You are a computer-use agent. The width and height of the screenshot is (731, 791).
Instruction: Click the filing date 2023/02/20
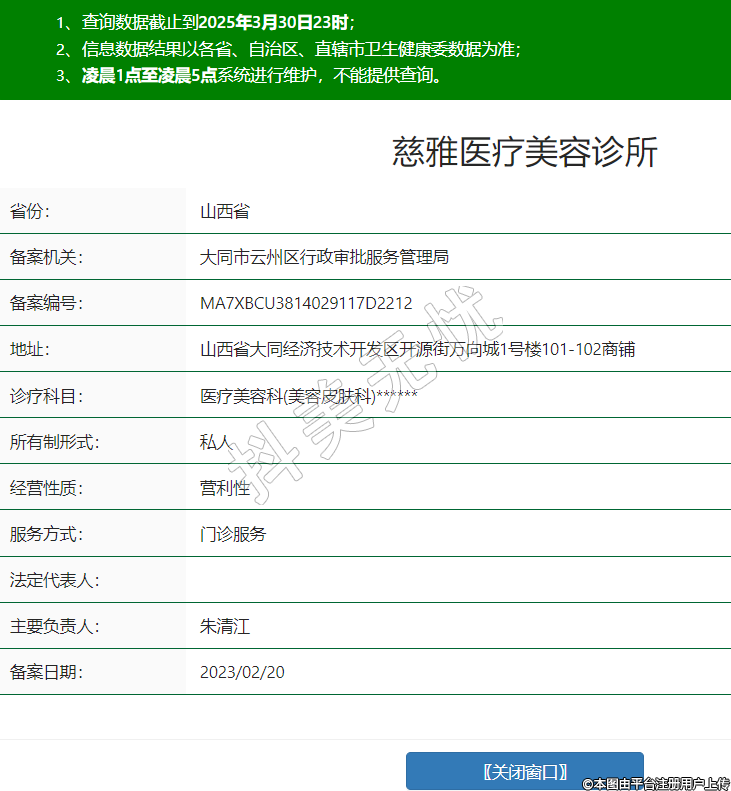pos(242,672)
